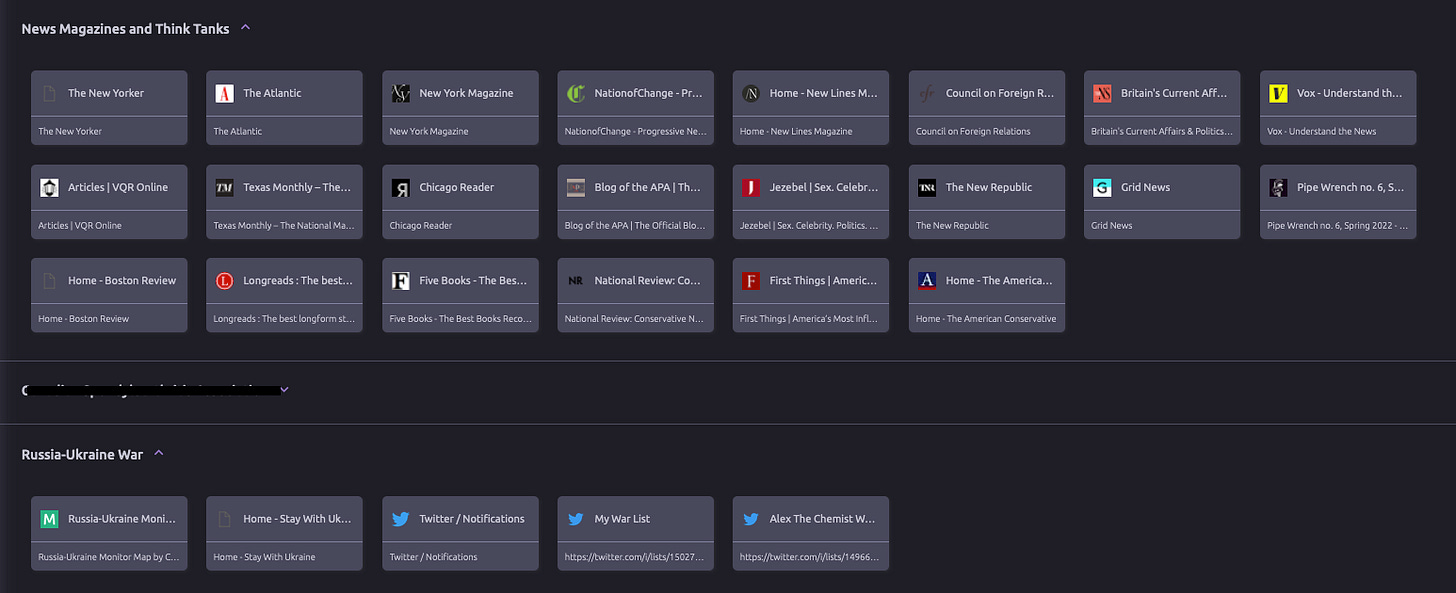This screenshot has height=593, width=1456.
Task: Click 'Five Books - The Best Books Reco...' subtitle
Action: click(x=460, y=319)
